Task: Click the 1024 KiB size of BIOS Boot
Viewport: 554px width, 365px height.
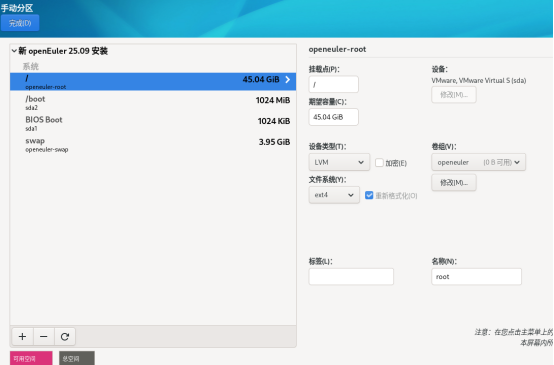Action: pos(274,121)
